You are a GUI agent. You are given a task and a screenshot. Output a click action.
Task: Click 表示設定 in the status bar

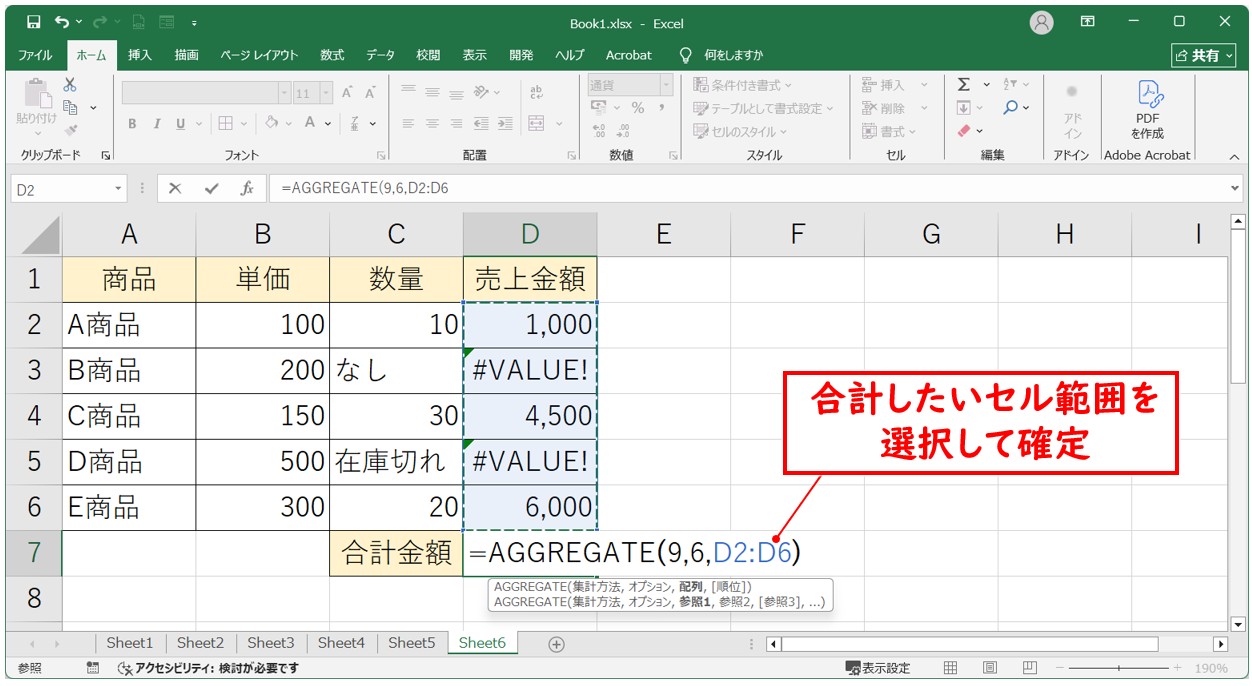pos(878,668)
